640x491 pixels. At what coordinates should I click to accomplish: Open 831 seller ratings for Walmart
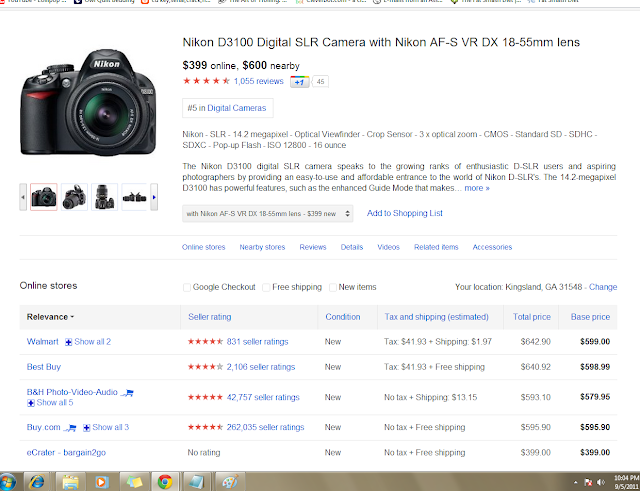click(257, 342)
